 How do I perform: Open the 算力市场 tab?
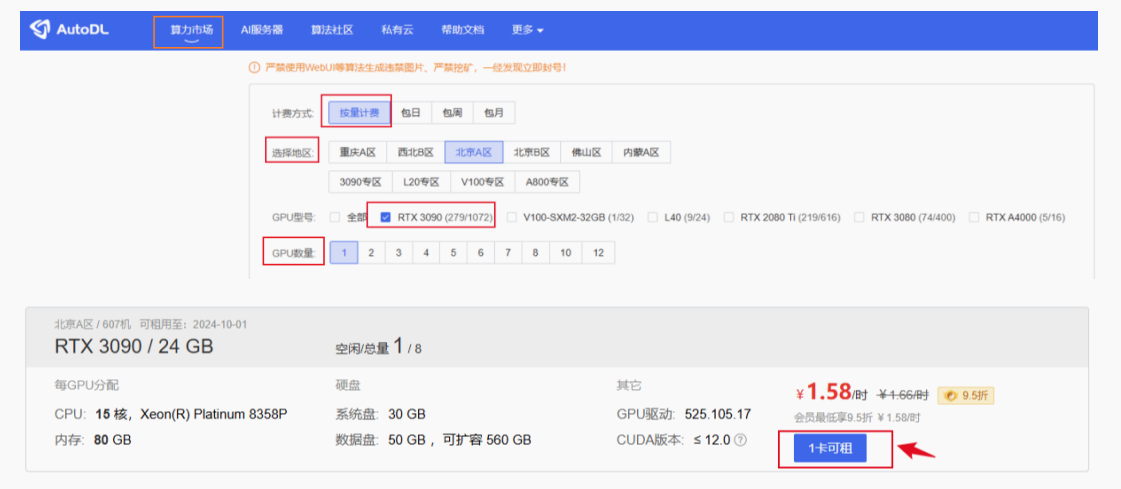pos(191,30)
